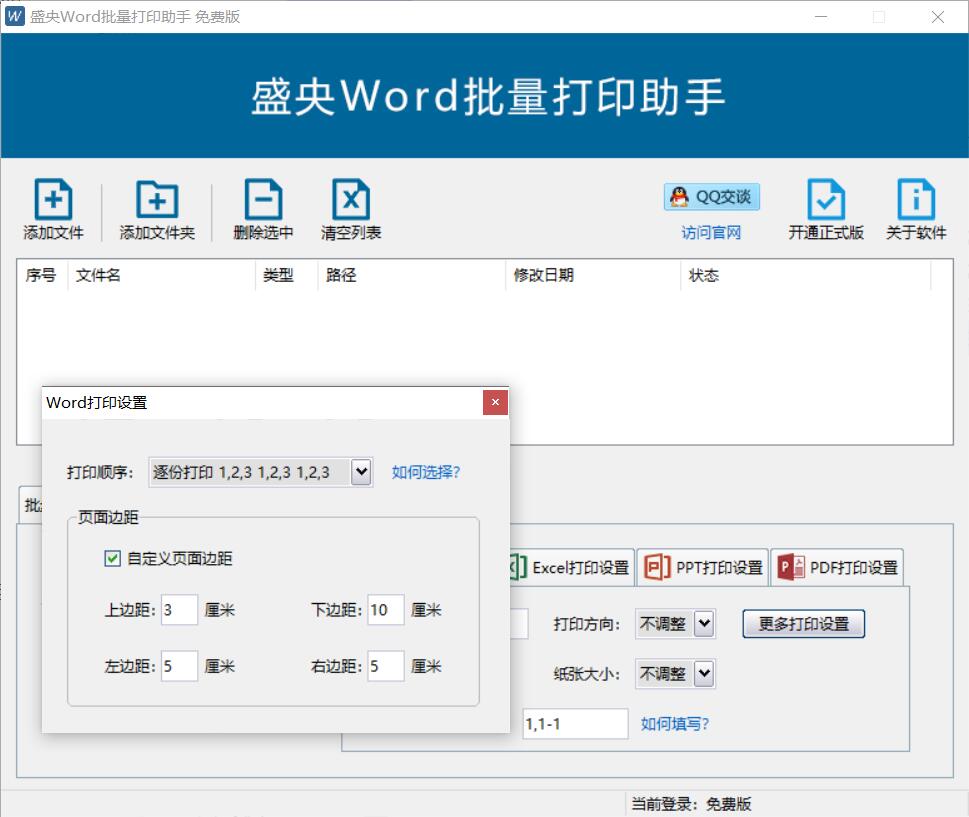Click the 下边距 input field
969x817 pixels.
(386, 610)
